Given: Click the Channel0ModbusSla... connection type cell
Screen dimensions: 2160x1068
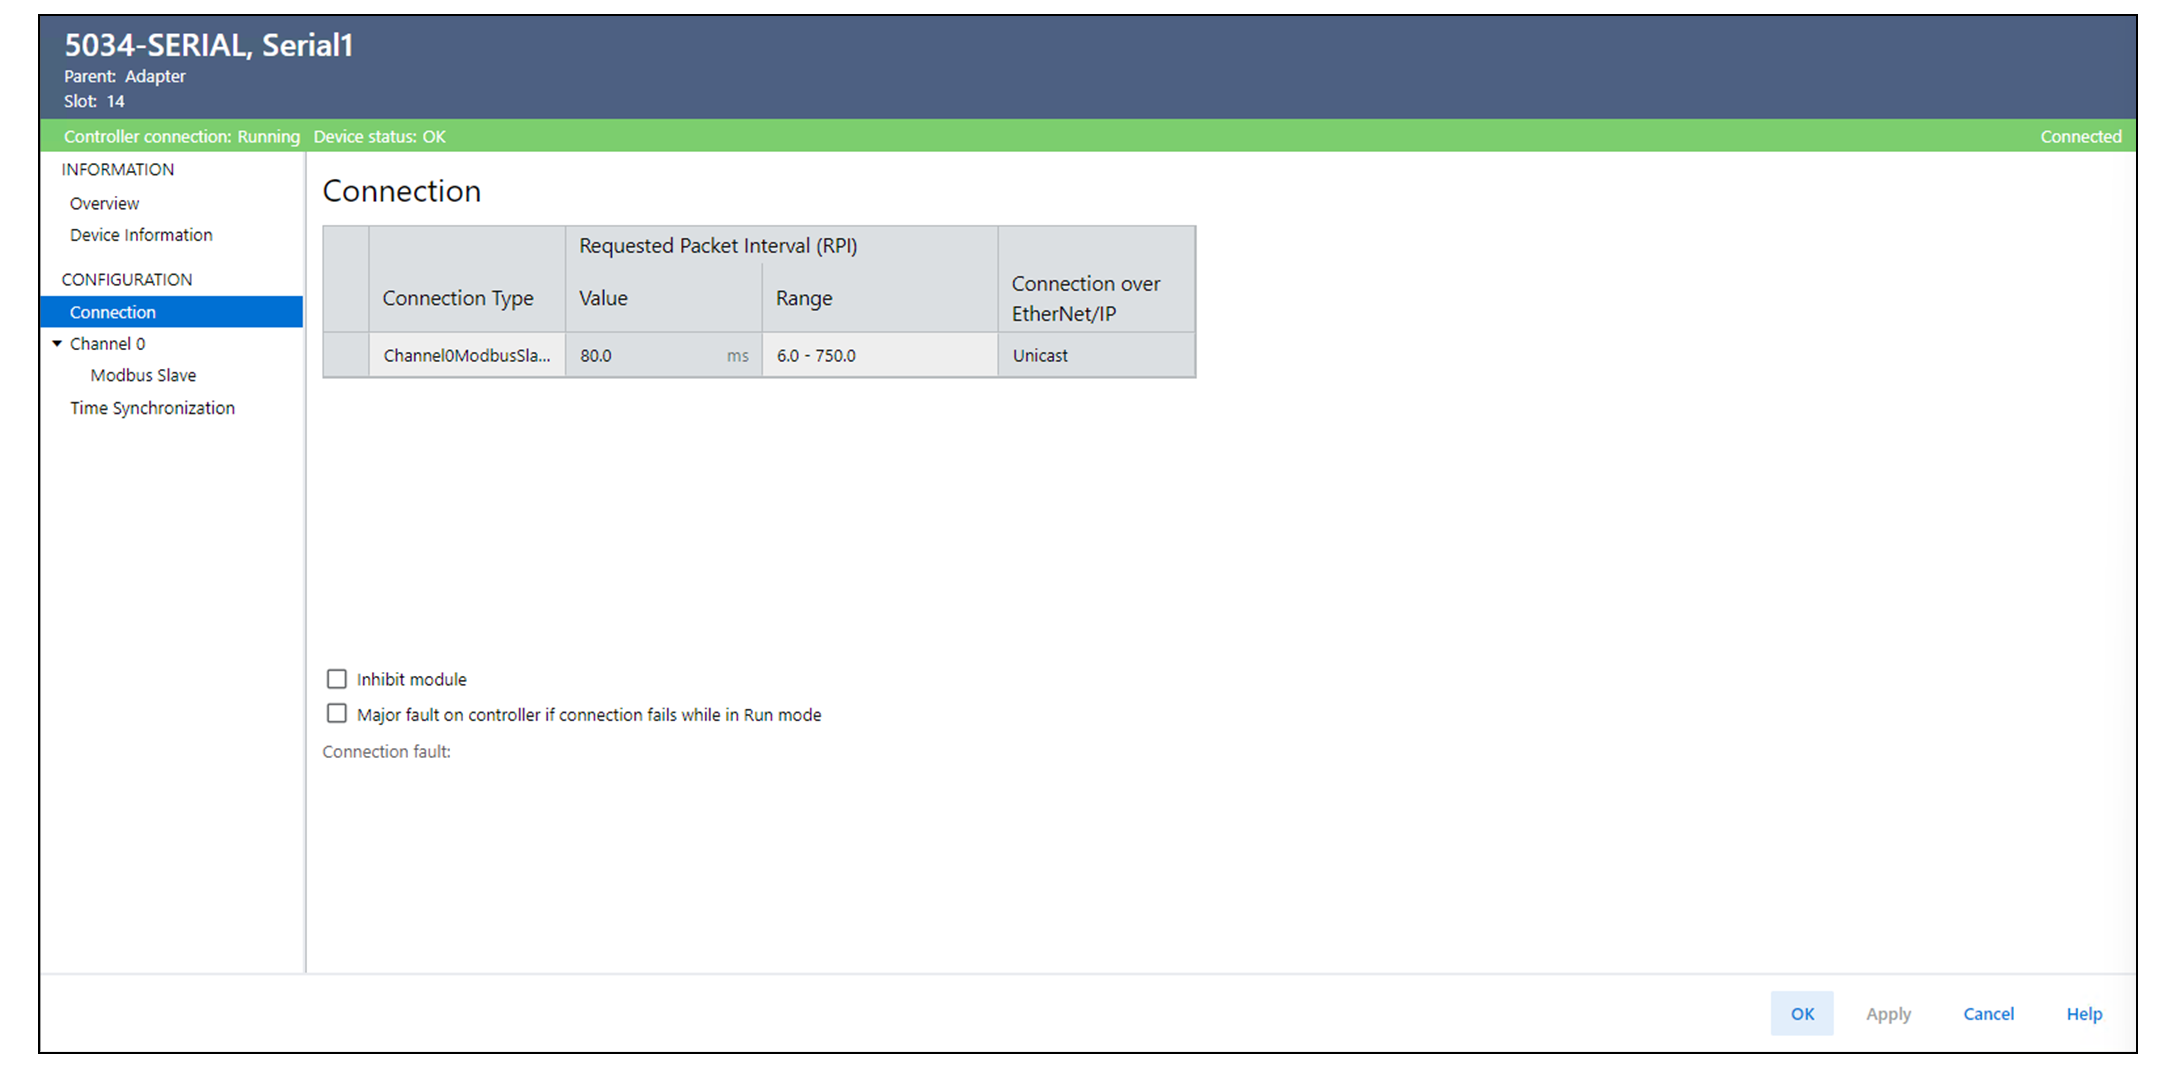Looking at the screenshot, I should click(x=466, y=356).
